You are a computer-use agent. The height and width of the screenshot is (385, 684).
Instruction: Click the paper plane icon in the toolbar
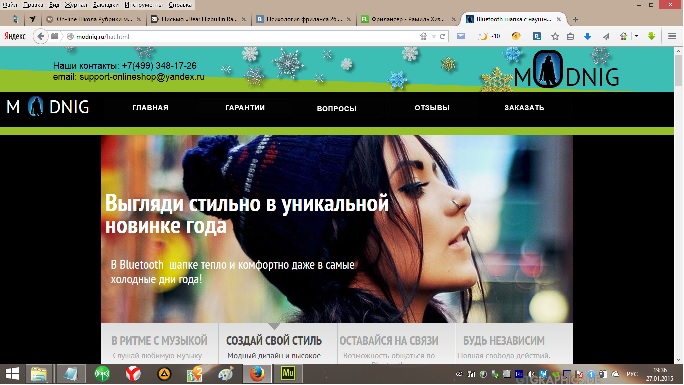click(606, 36)
